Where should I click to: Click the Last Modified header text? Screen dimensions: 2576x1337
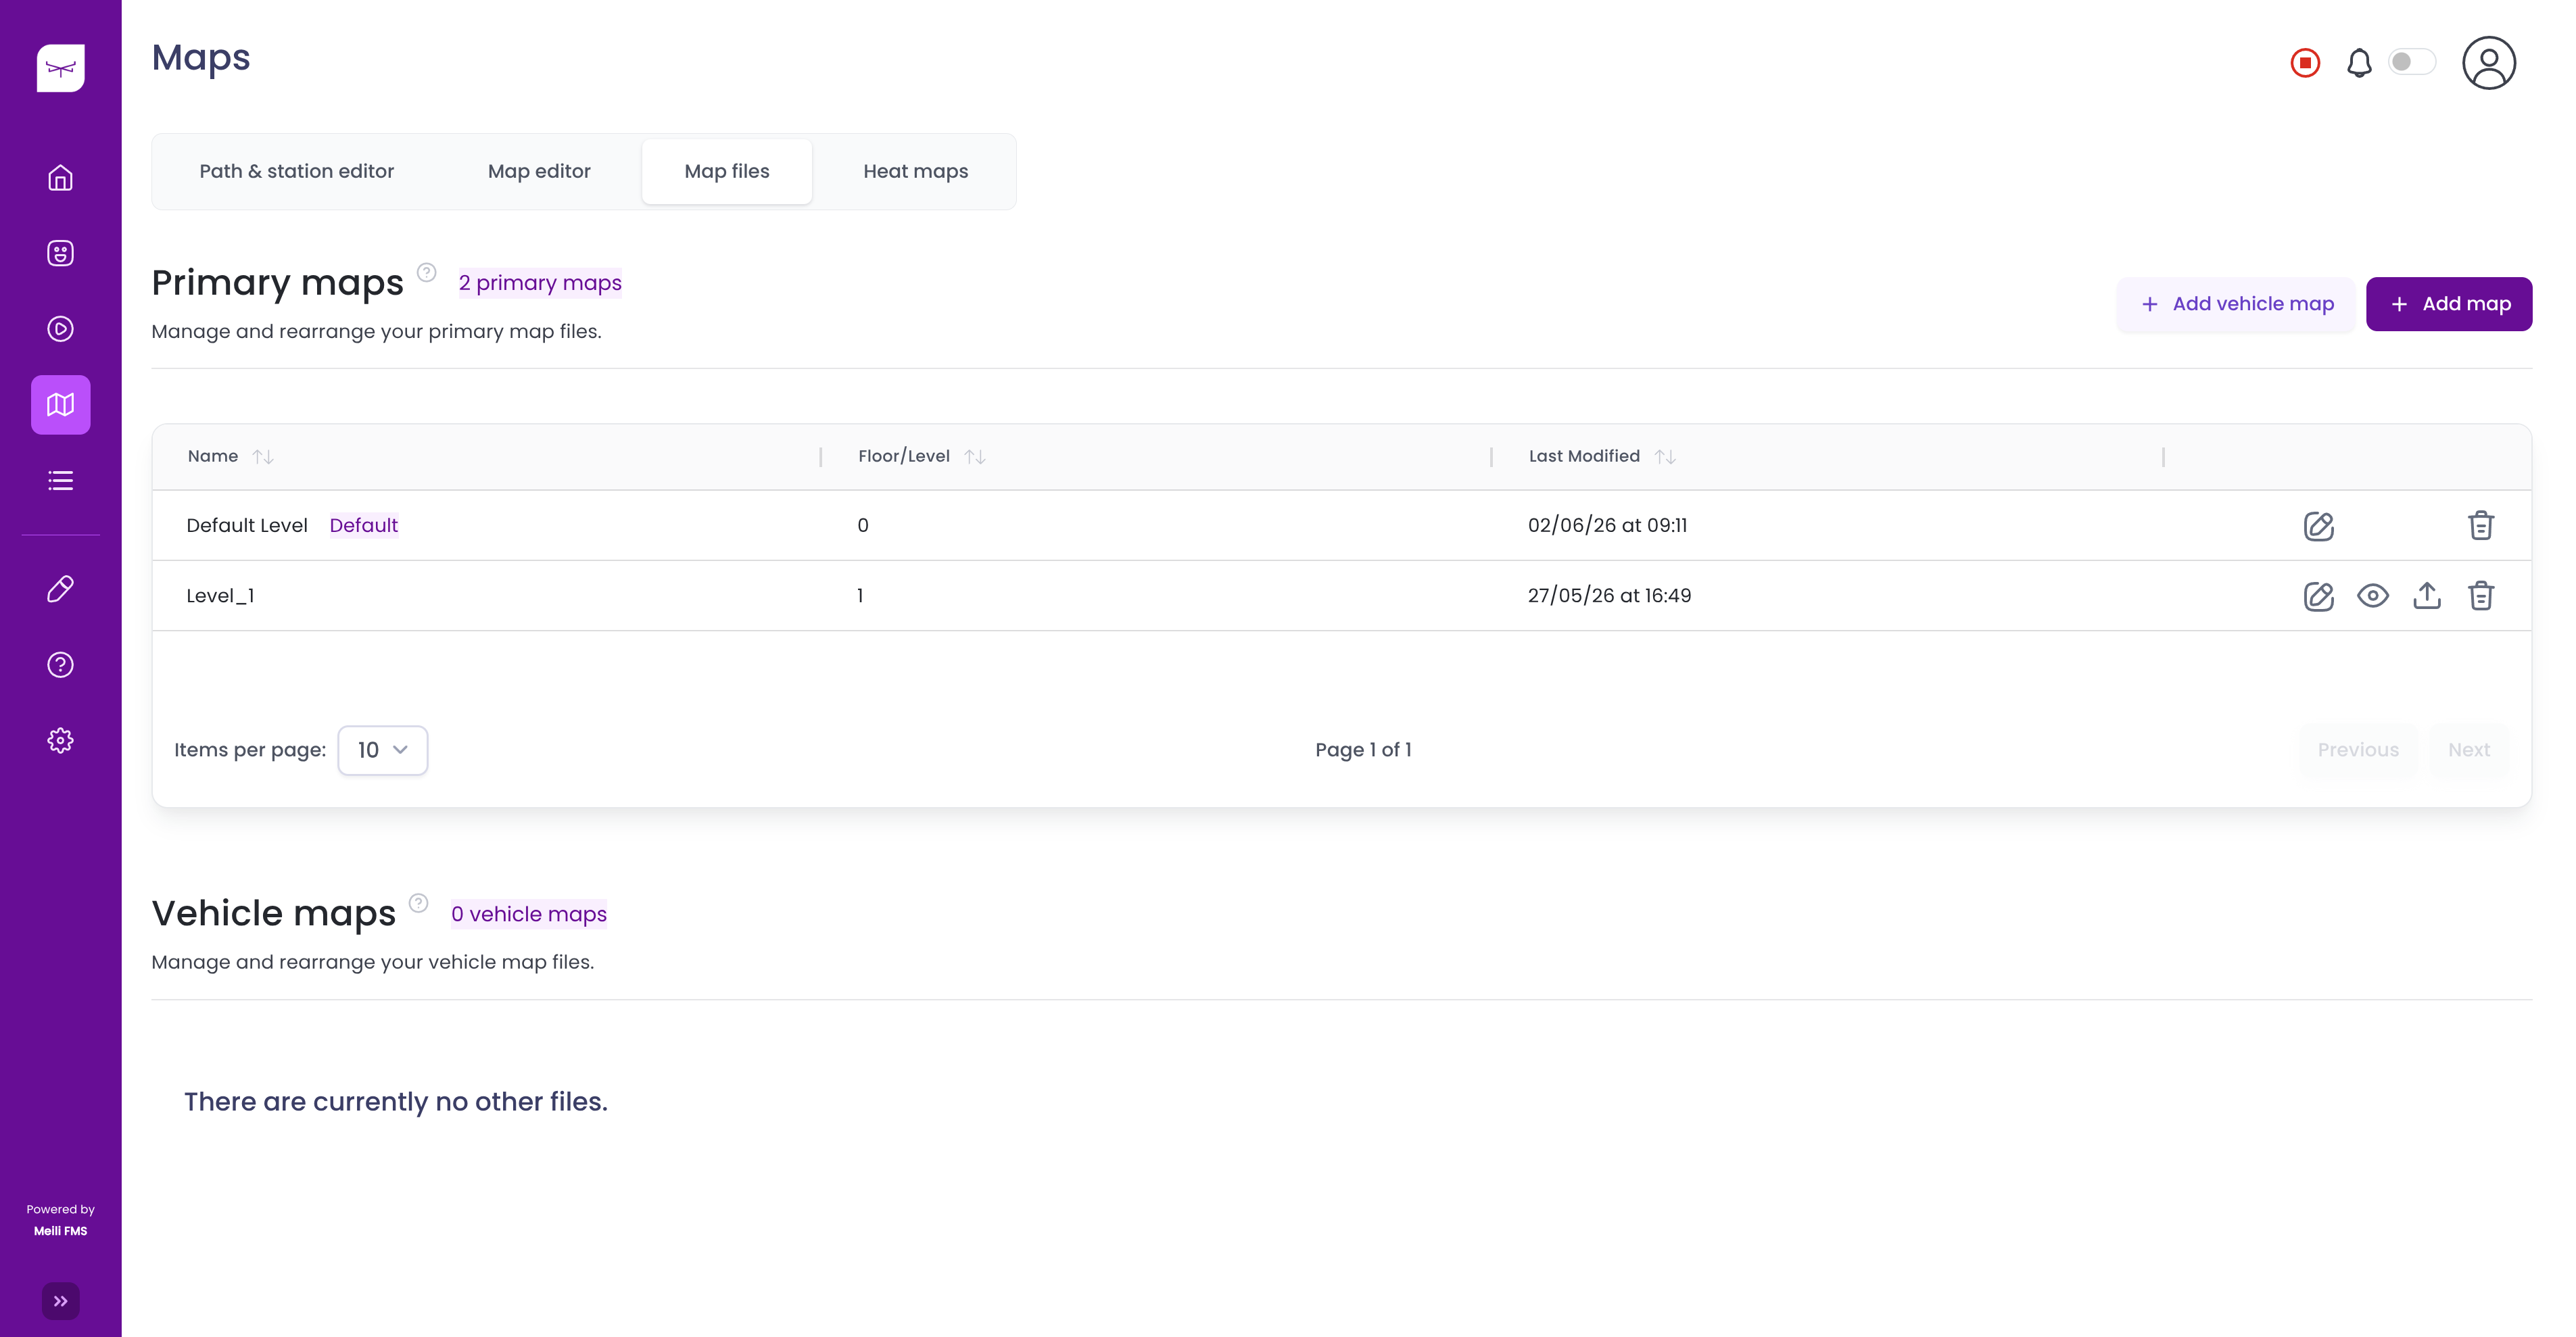(1584, 456)
